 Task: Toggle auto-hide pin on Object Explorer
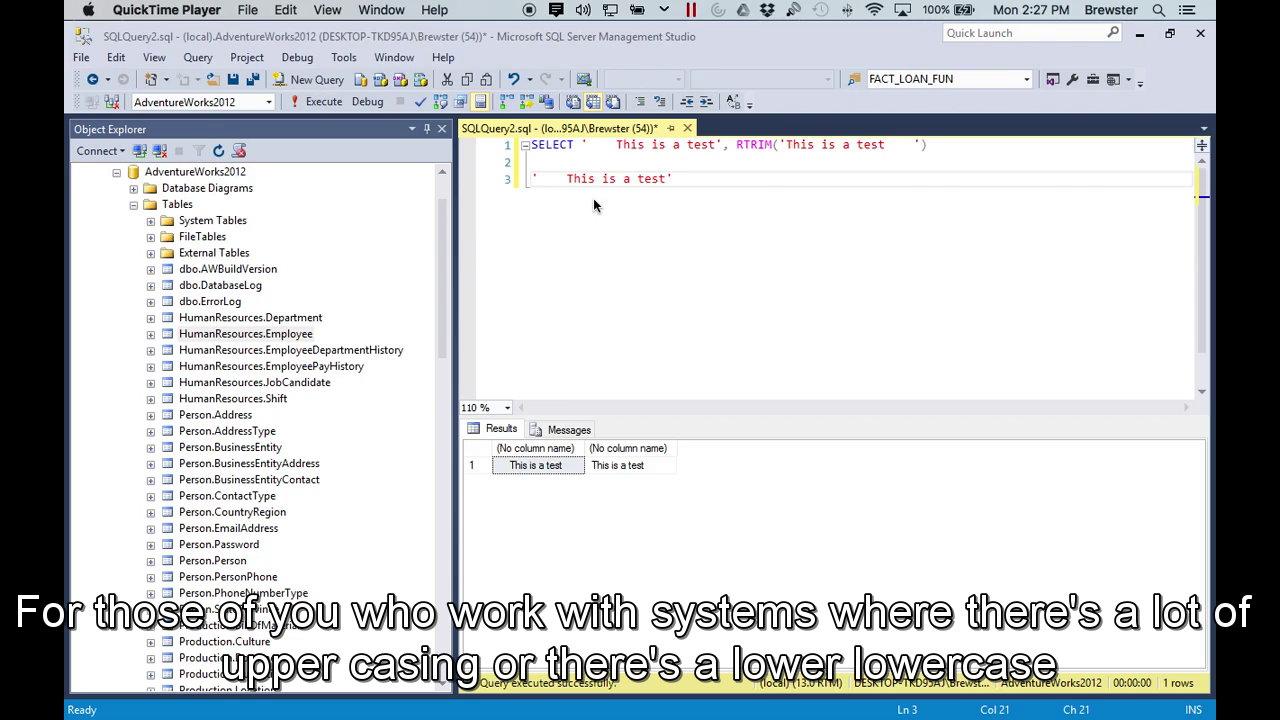coord(427,129)
